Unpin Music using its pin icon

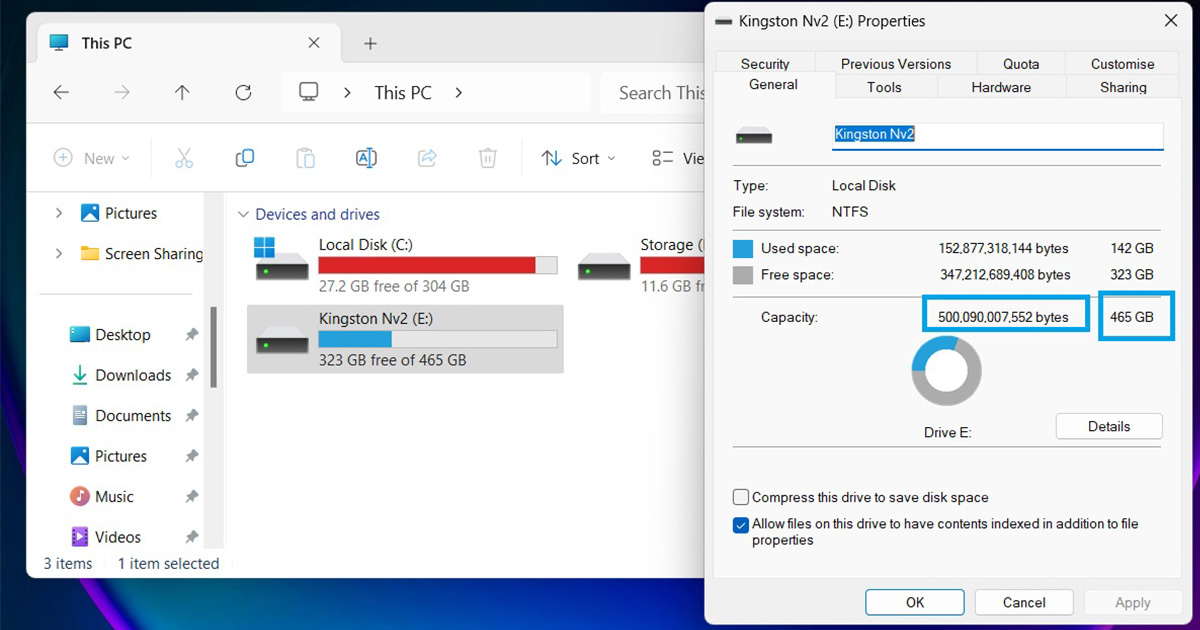pyautogui.click(x=191, y=497)
